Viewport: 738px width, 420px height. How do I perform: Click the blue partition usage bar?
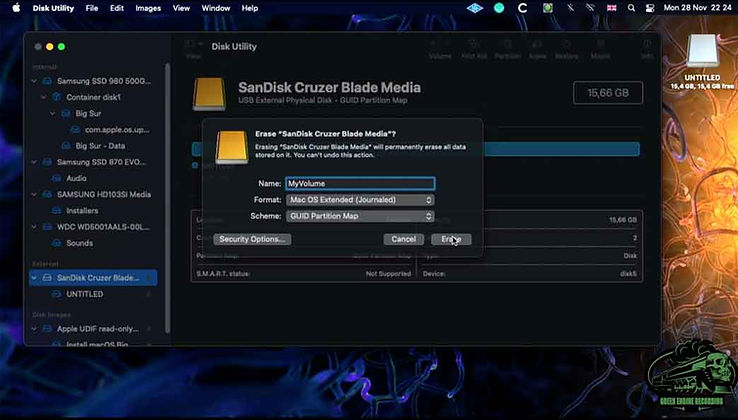[561, 149]
